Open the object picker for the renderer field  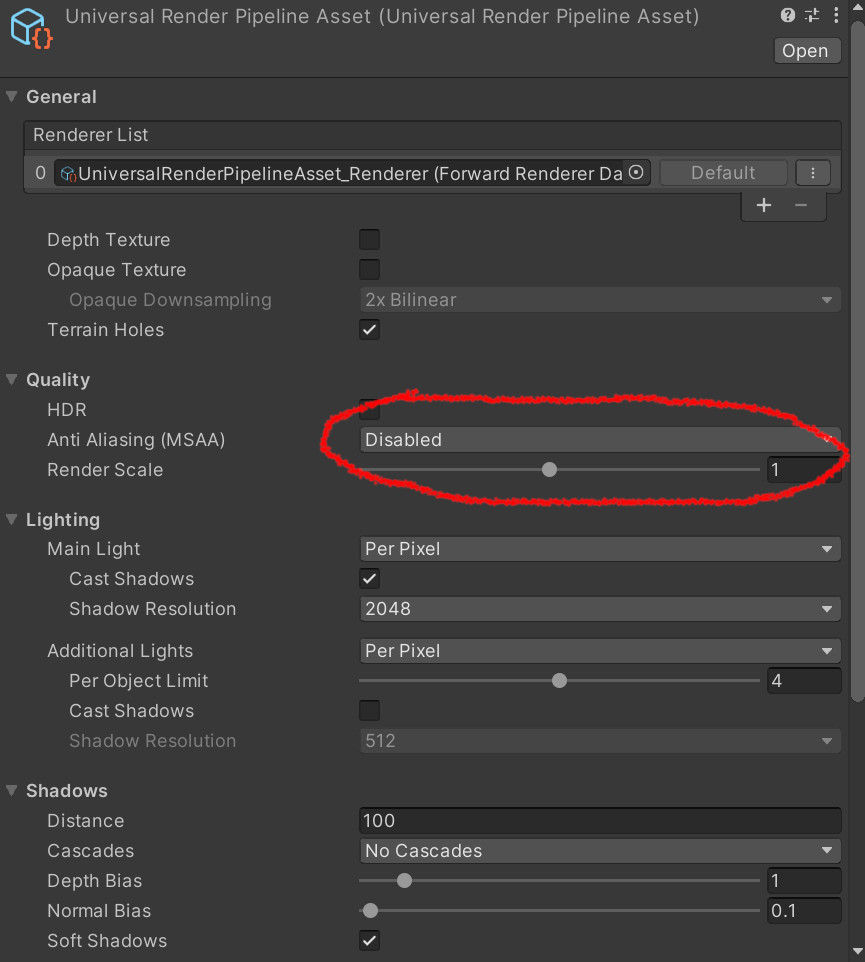[636, 172]
